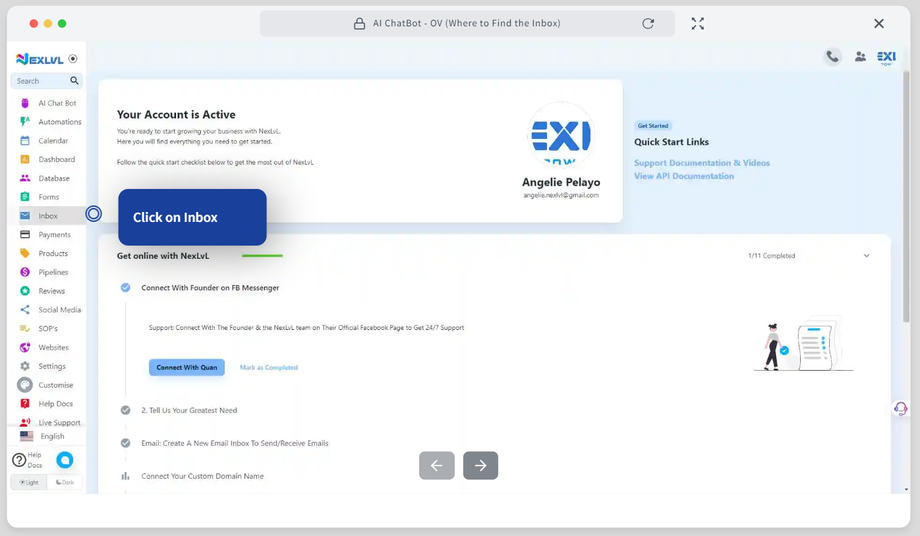Image resolution: width=920 pixels, height=536 pixels.
Task: Toggle check for Create A New Email Inbox
Action: coord(126,443)
